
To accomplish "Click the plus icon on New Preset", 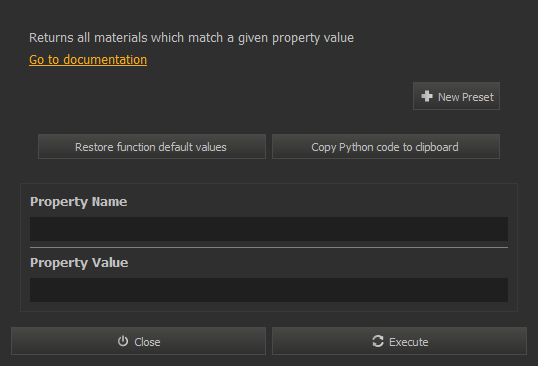I will click(427, 96).
